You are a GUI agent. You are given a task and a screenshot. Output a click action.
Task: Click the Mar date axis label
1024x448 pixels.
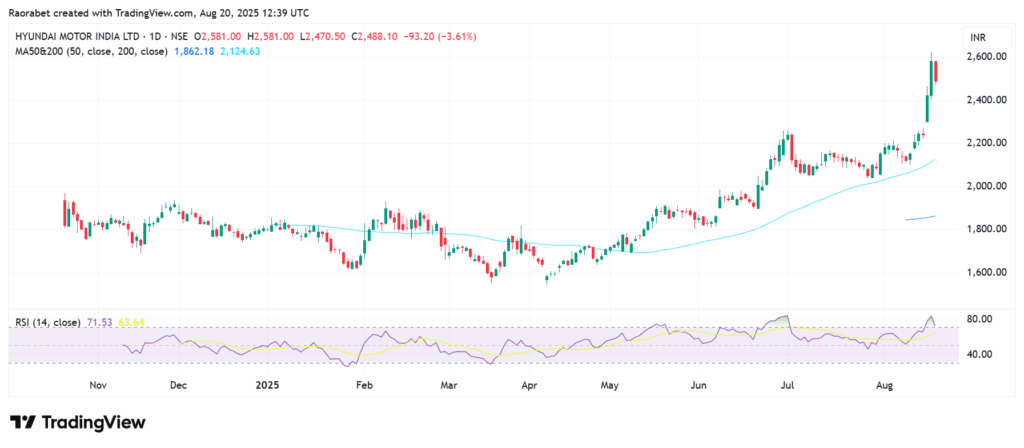(448, 385)
